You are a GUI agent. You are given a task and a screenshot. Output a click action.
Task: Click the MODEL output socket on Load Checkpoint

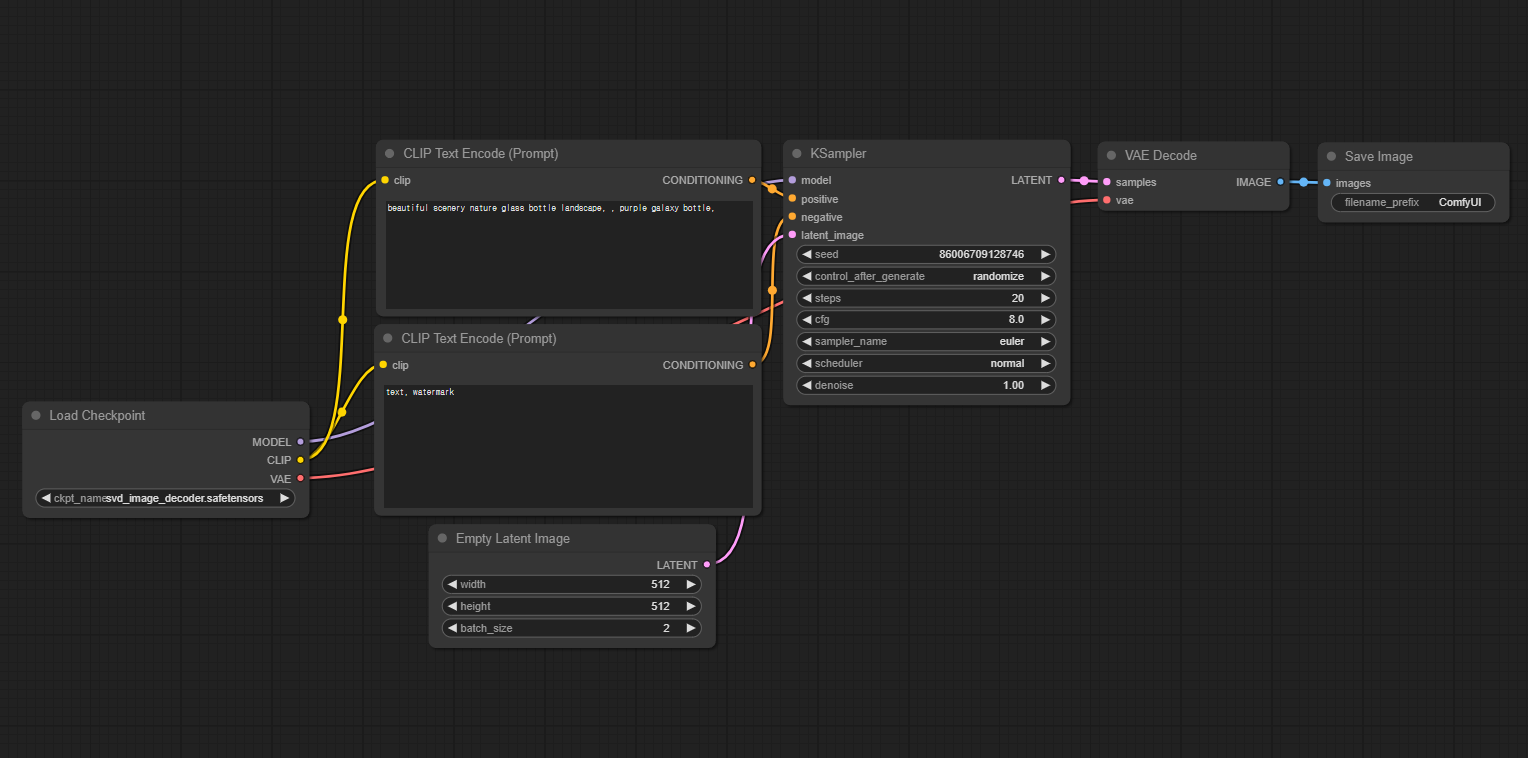click(x=300, y=441)
